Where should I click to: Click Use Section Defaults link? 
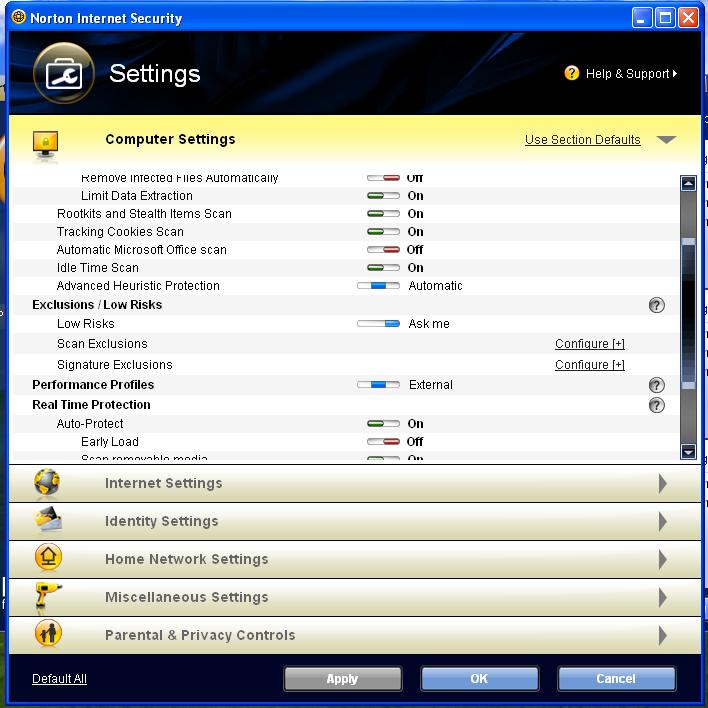coord(582,140)
